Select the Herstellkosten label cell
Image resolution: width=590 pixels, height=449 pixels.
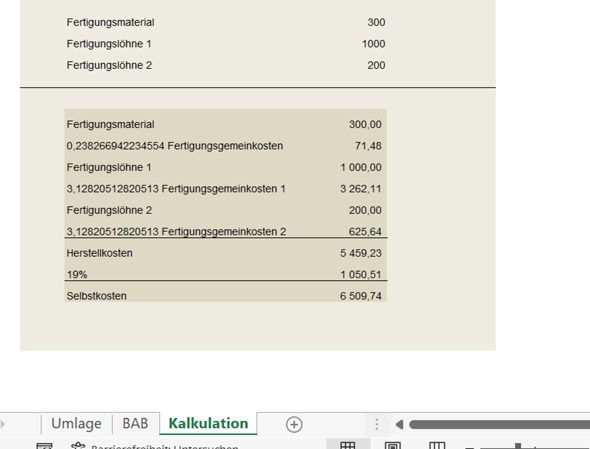point(99,253)
